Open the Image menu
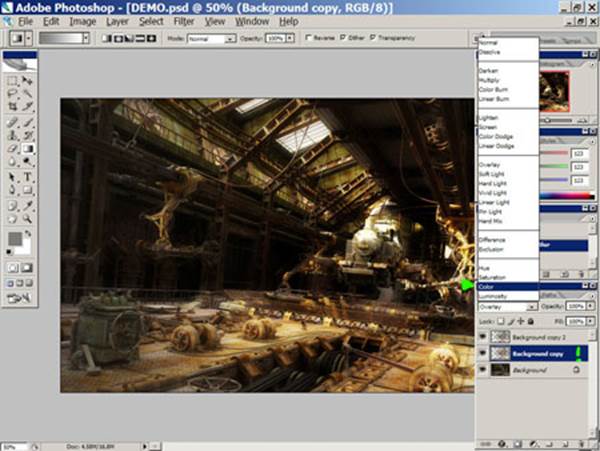This screenshot has height=451, width=600. tap(83, 21)
